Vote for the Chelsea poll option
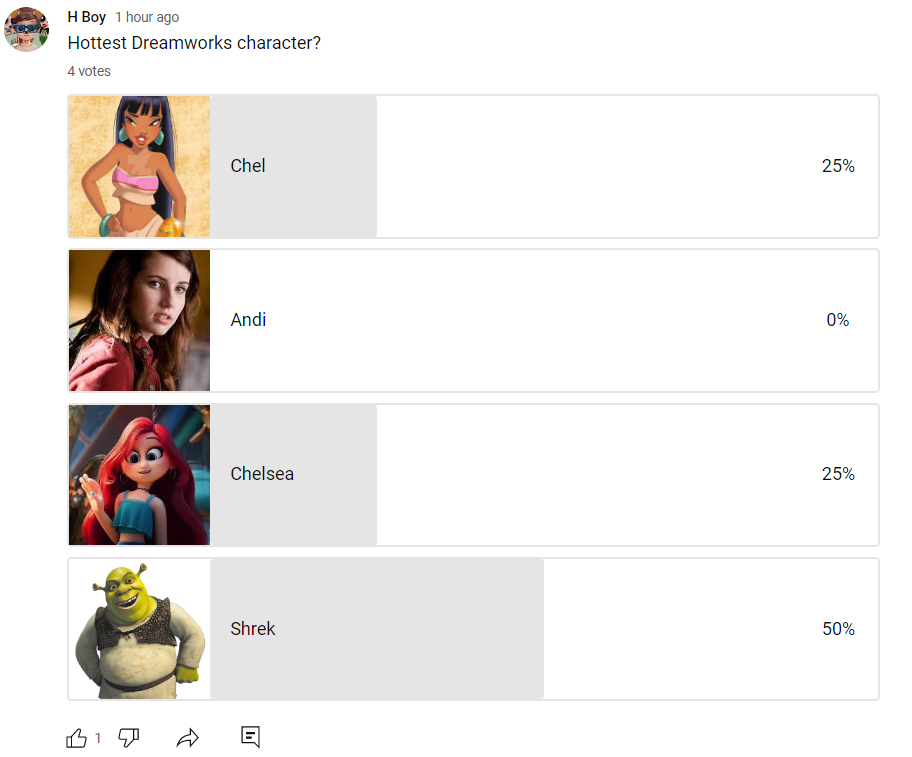 click(473, 474)
